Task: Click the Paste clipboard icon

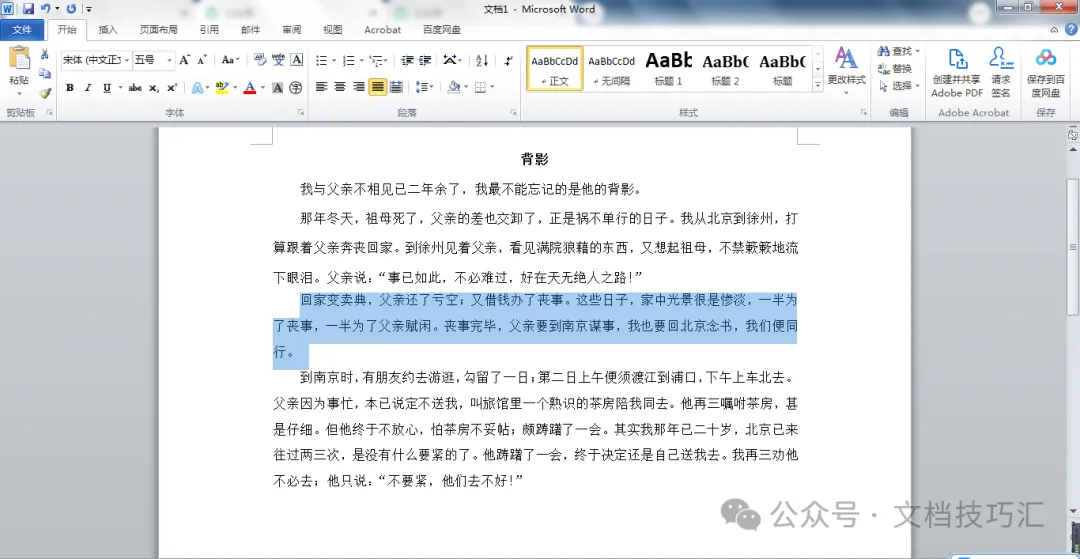Action: [19, 58]
